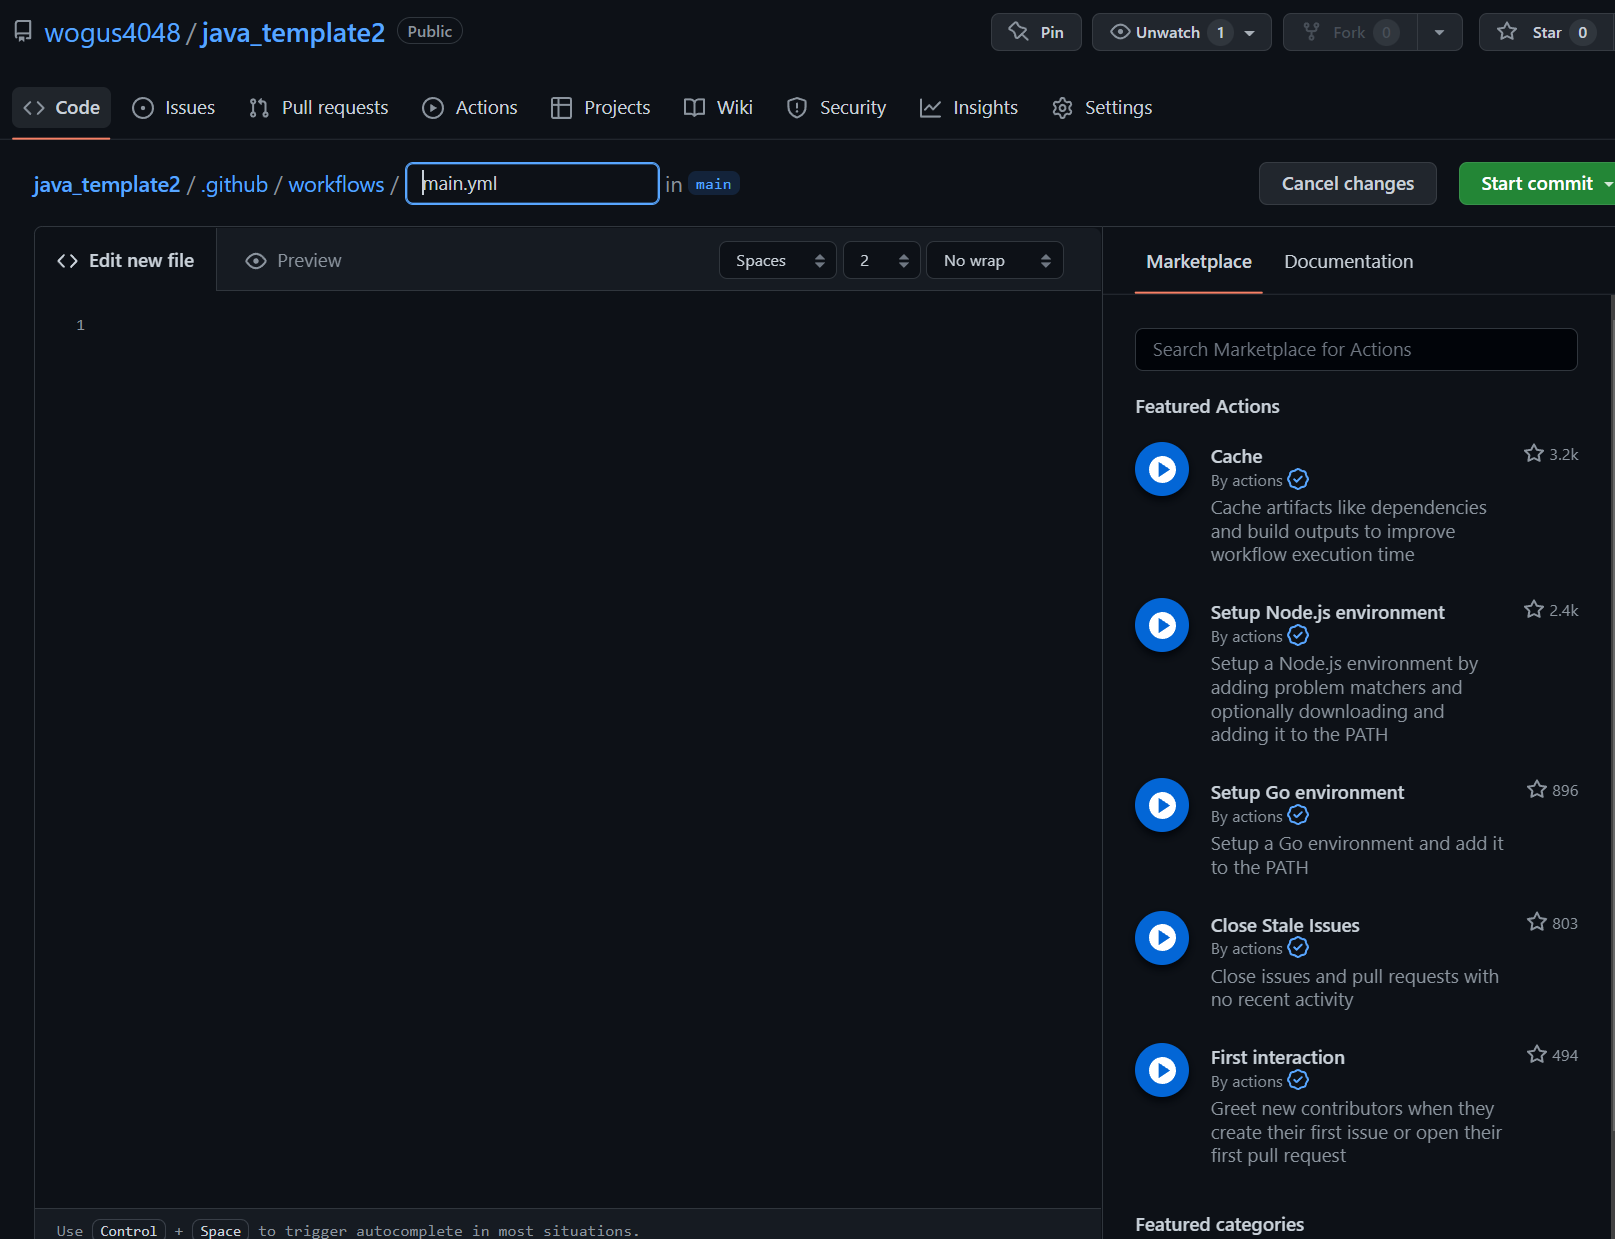Click the First interaction play icon

pos(1162,1070)
